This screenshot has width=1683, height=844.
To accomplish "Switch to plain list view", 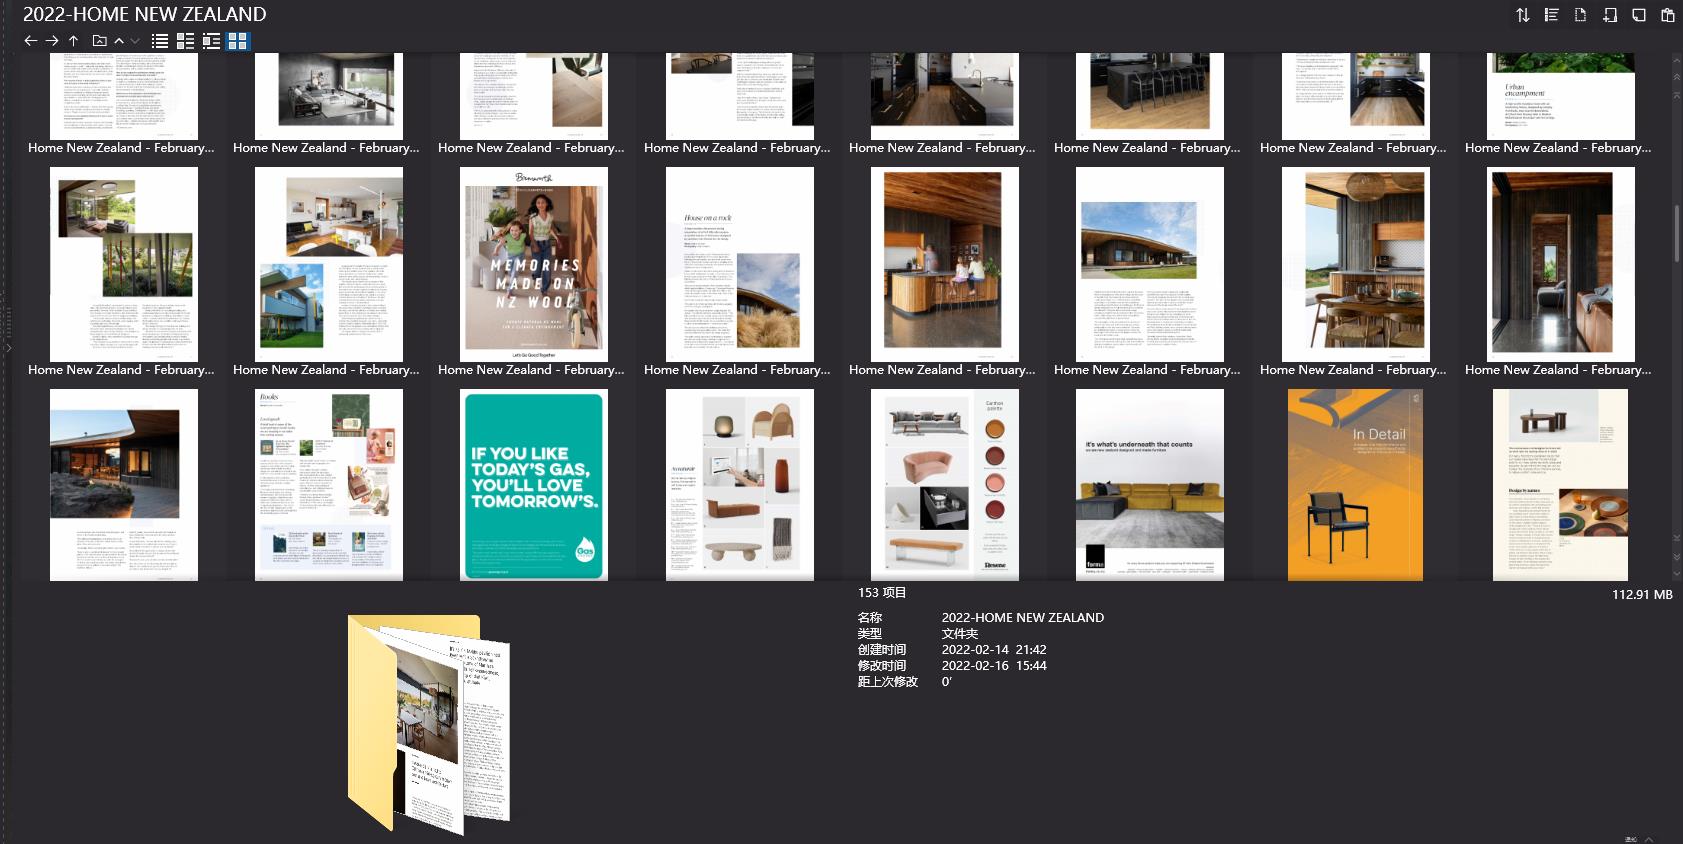I will (160, 41).
